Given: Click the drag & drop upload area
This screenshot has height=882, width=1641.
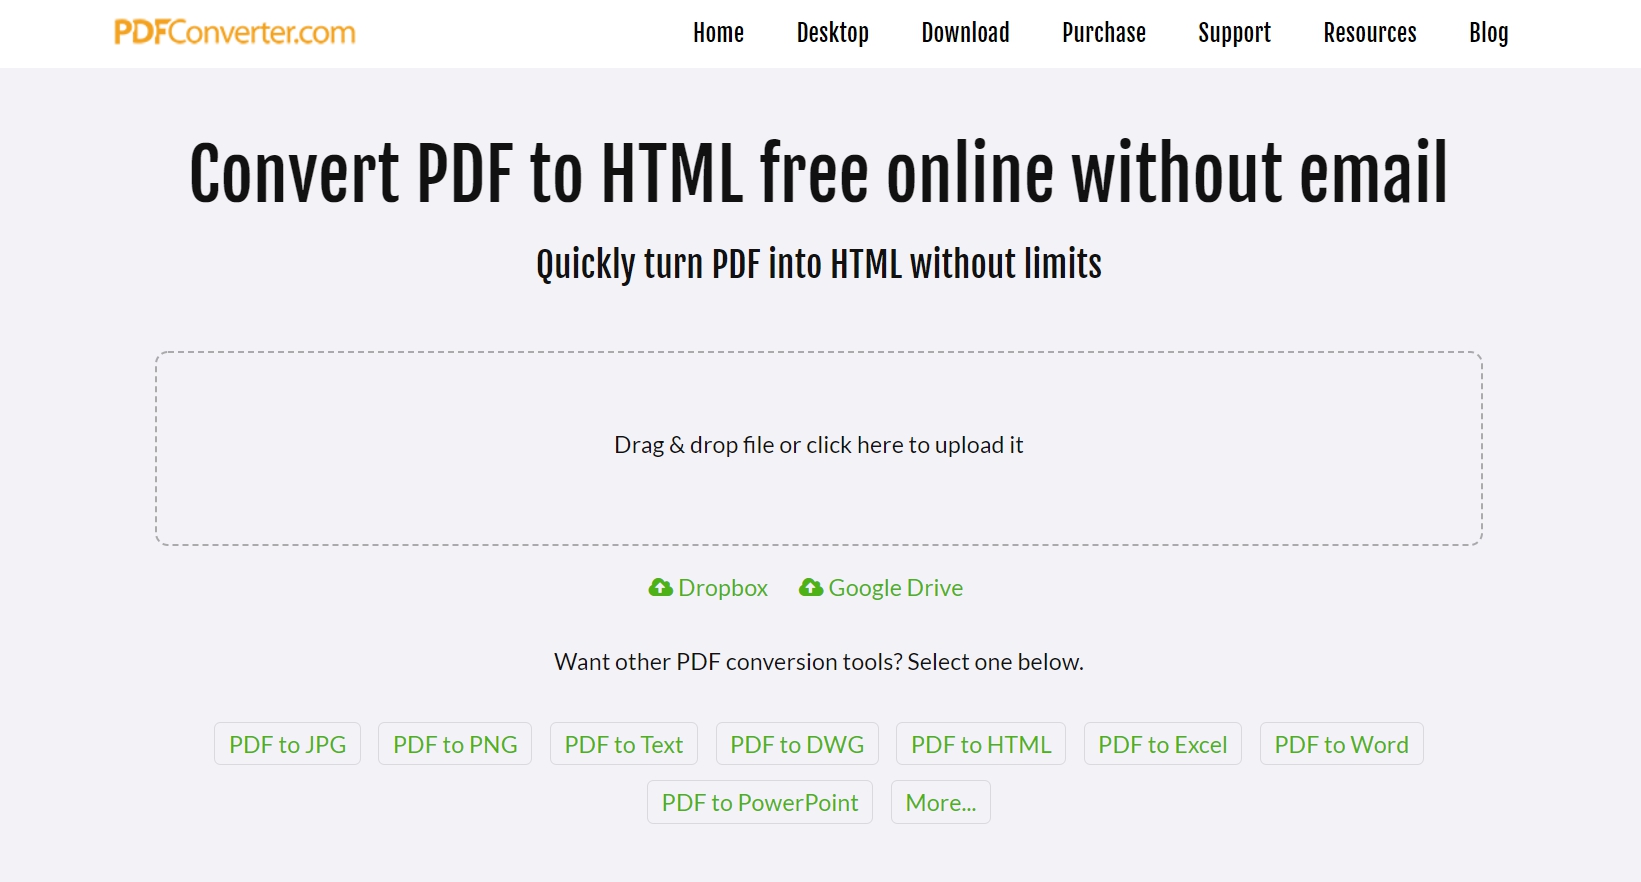Looking at the screenshot, I should pos(819,448).
